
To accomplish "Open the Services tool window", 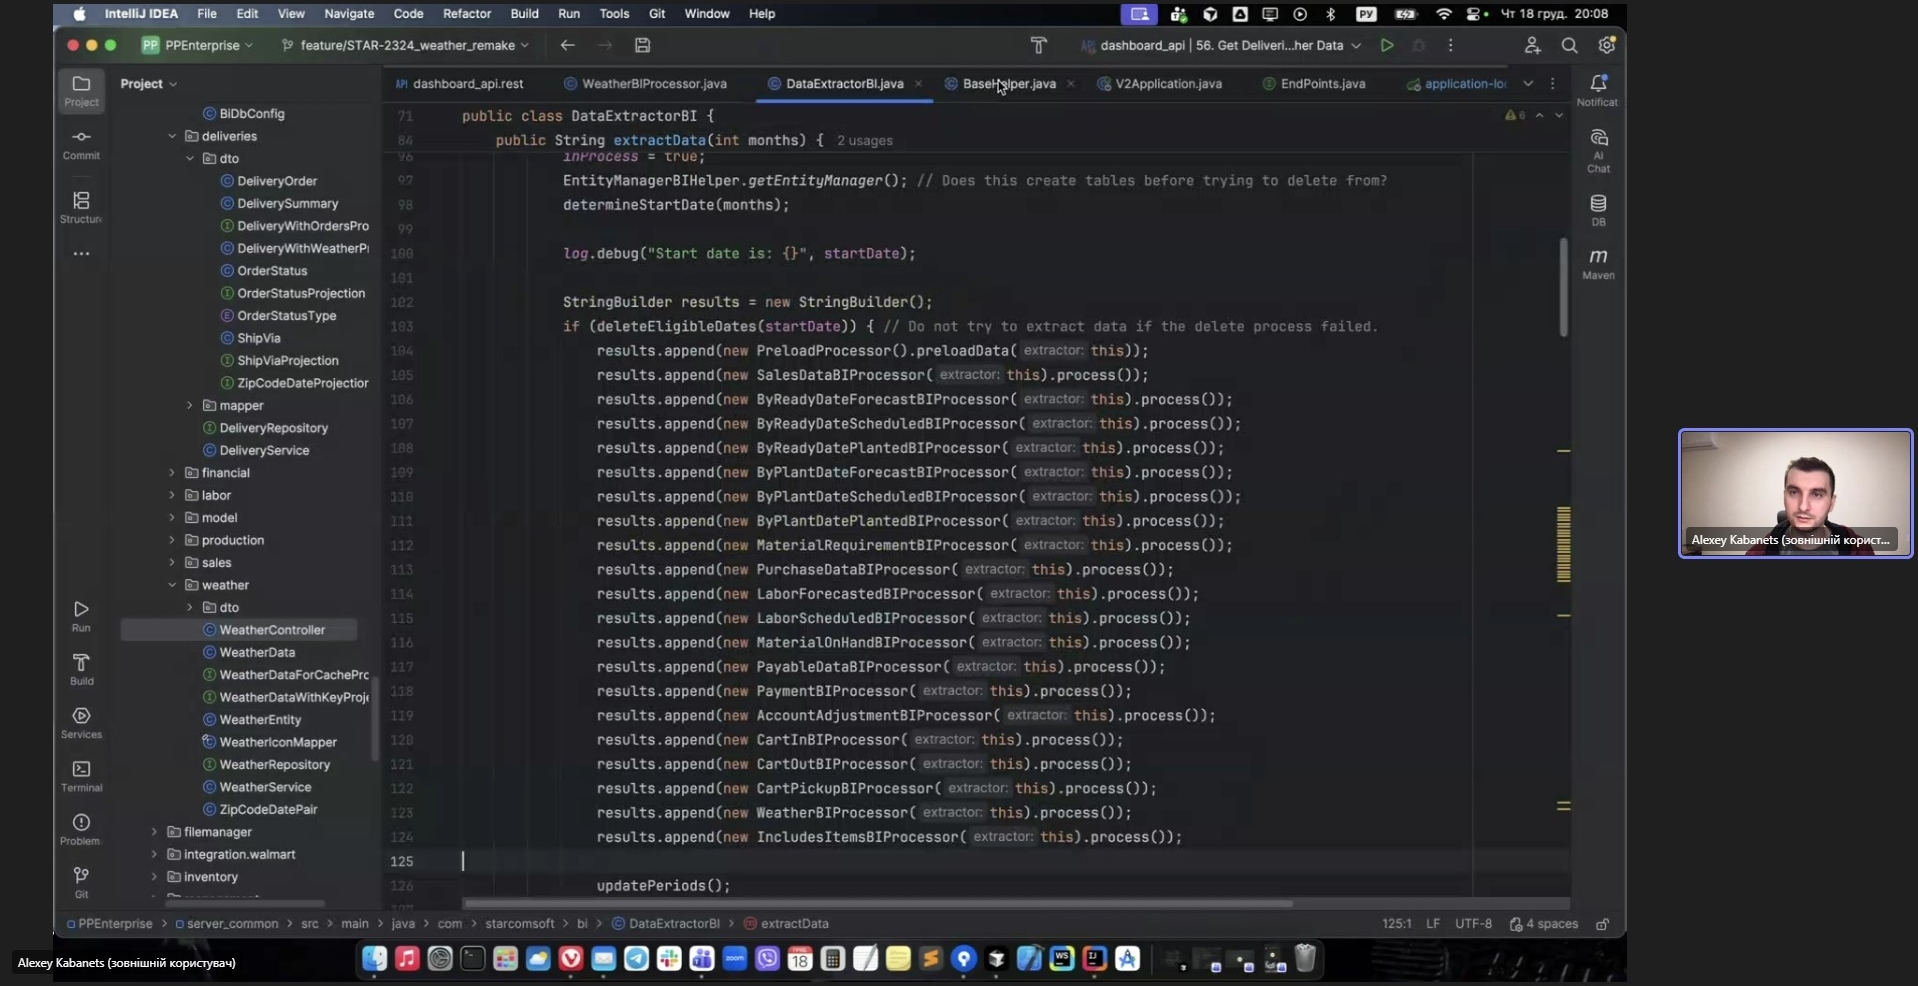I will pos(81,722).
